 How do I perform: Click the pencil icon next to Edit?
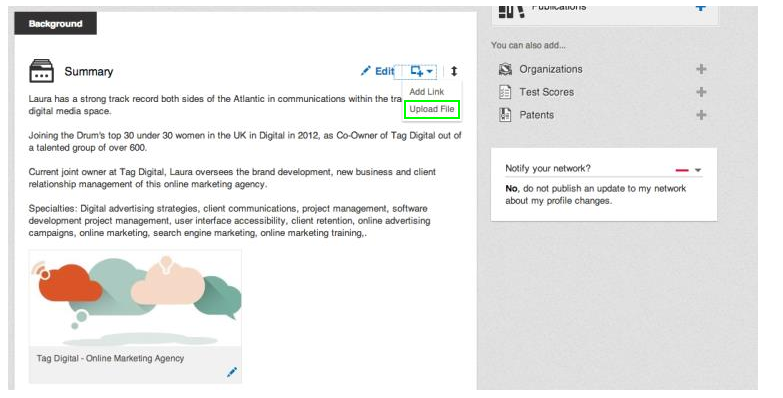click(x=366, y=71)
